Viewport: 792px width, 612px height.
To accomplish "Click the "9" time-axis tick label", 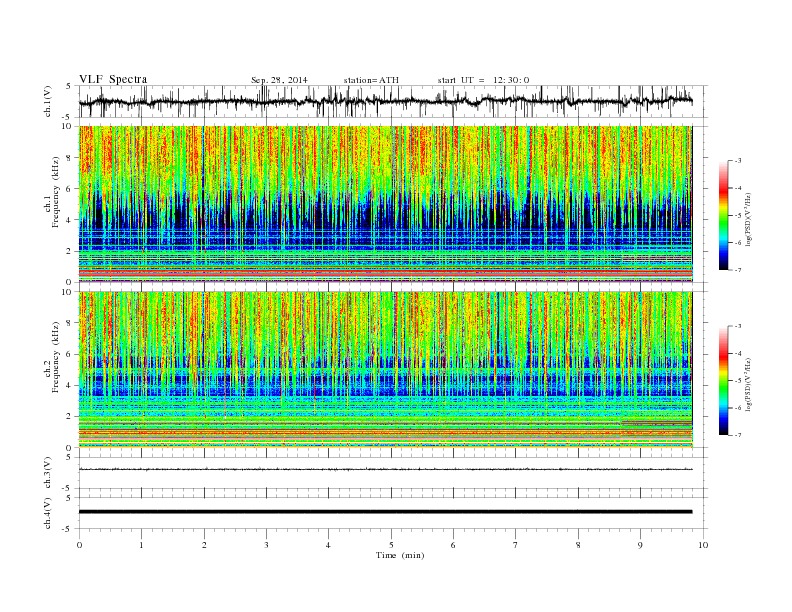I will point(640,545).
